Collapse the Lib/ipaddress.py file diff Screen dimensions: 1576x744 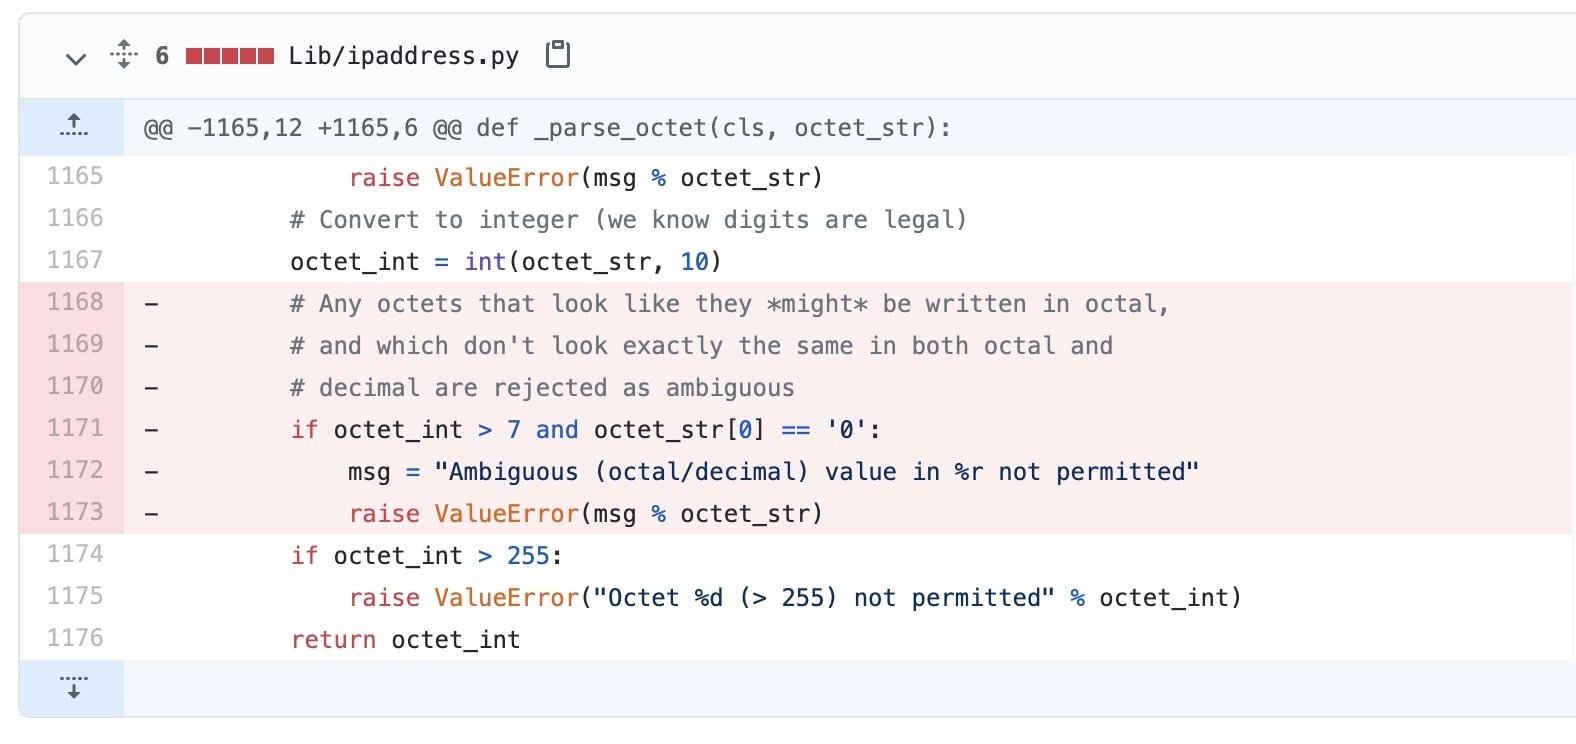75,58
